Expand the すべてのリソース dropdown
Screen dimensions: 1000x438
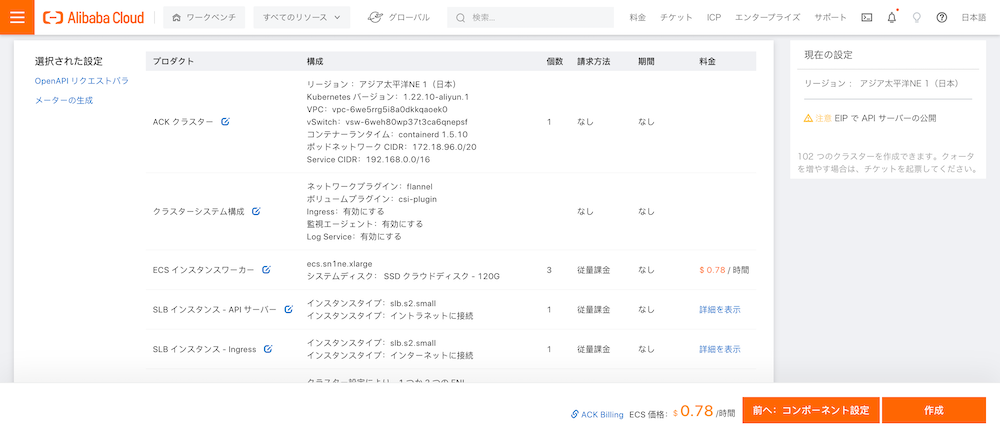[x=302, y=17]
